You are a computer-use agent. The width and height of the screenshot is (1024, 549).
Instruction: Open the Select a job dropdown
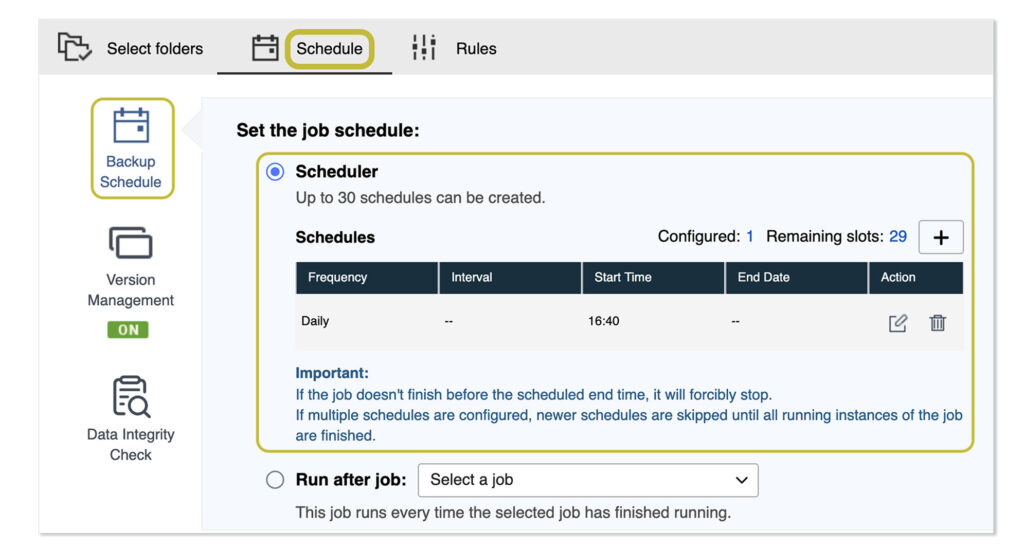click(587, 480)
